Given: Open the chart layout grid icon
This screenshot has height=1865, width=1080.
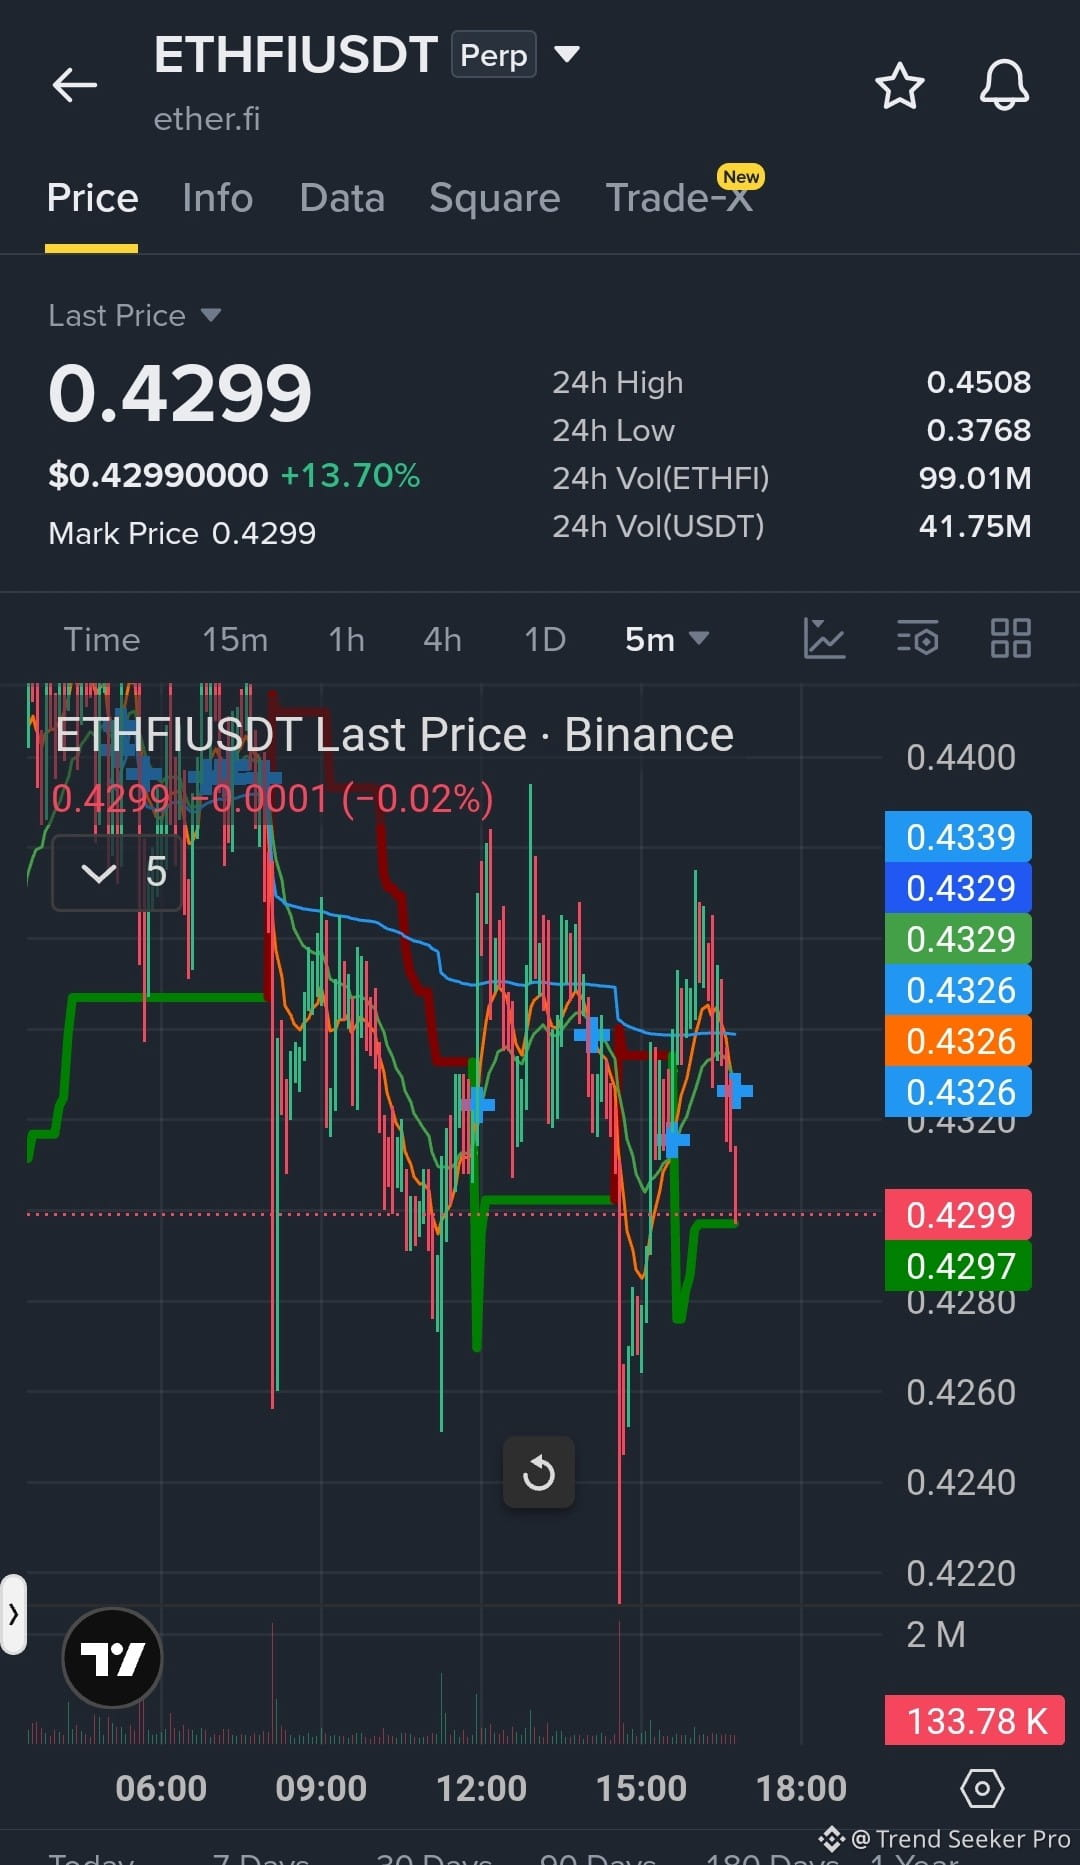Looking at the screenshot, I should tap(1011, 638).
